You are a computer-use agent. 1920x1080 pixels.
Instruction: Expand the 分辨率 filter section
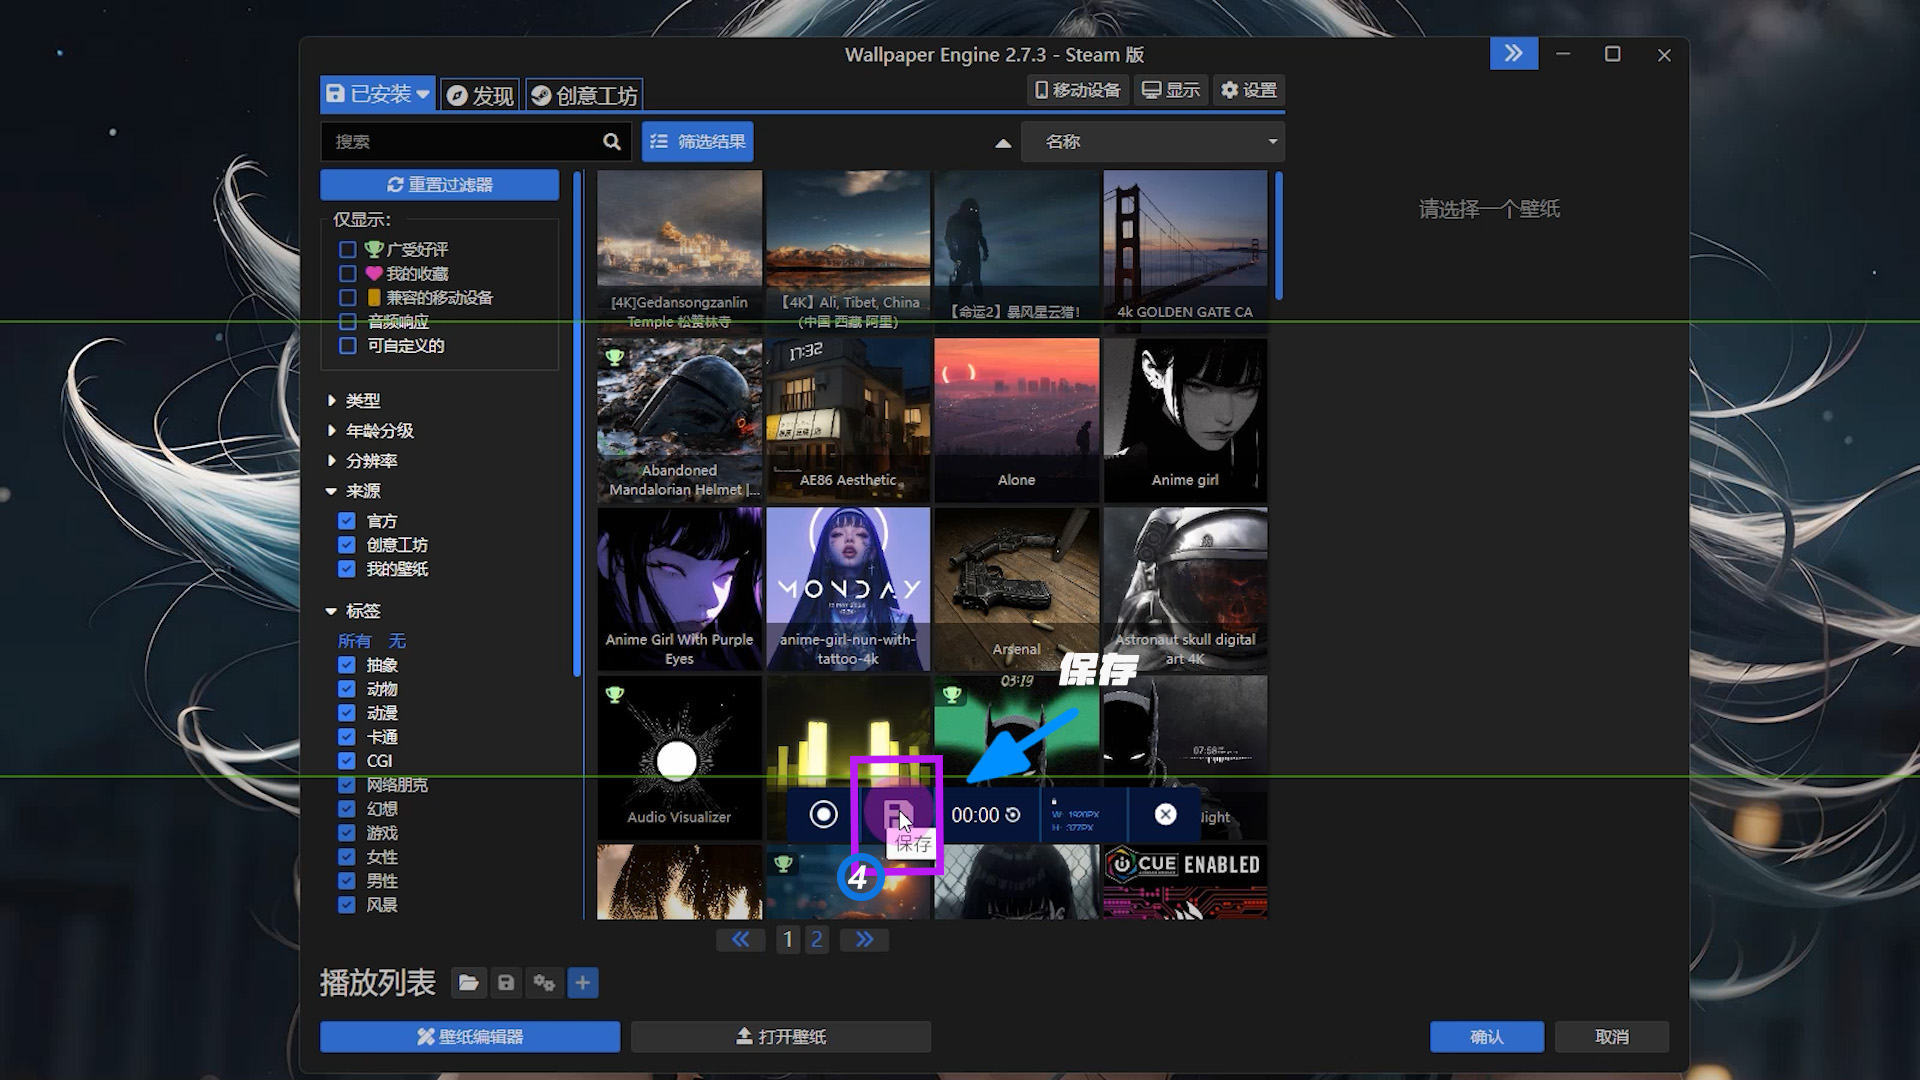click(x=362, y=461)
